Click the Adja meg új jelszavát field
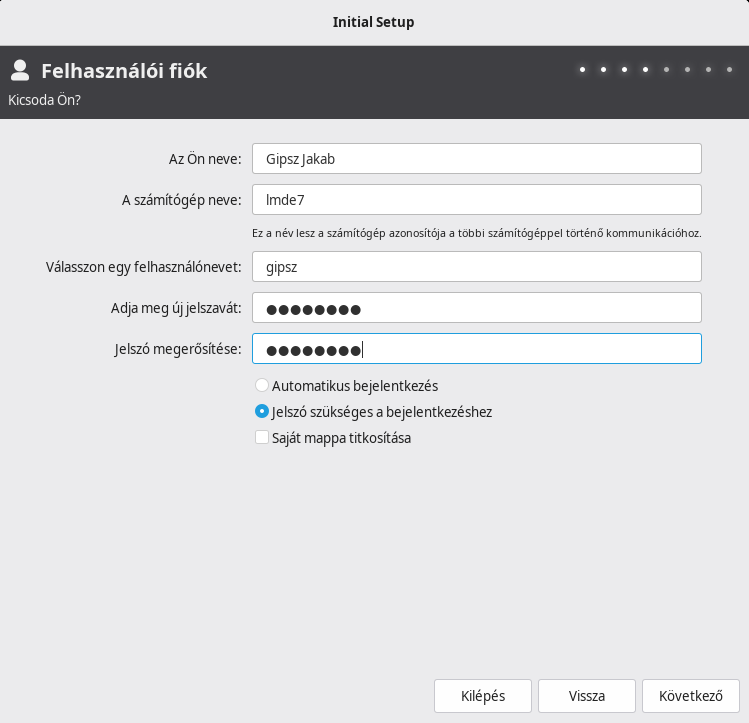This screenshot has height=723, width=749. 476,308
